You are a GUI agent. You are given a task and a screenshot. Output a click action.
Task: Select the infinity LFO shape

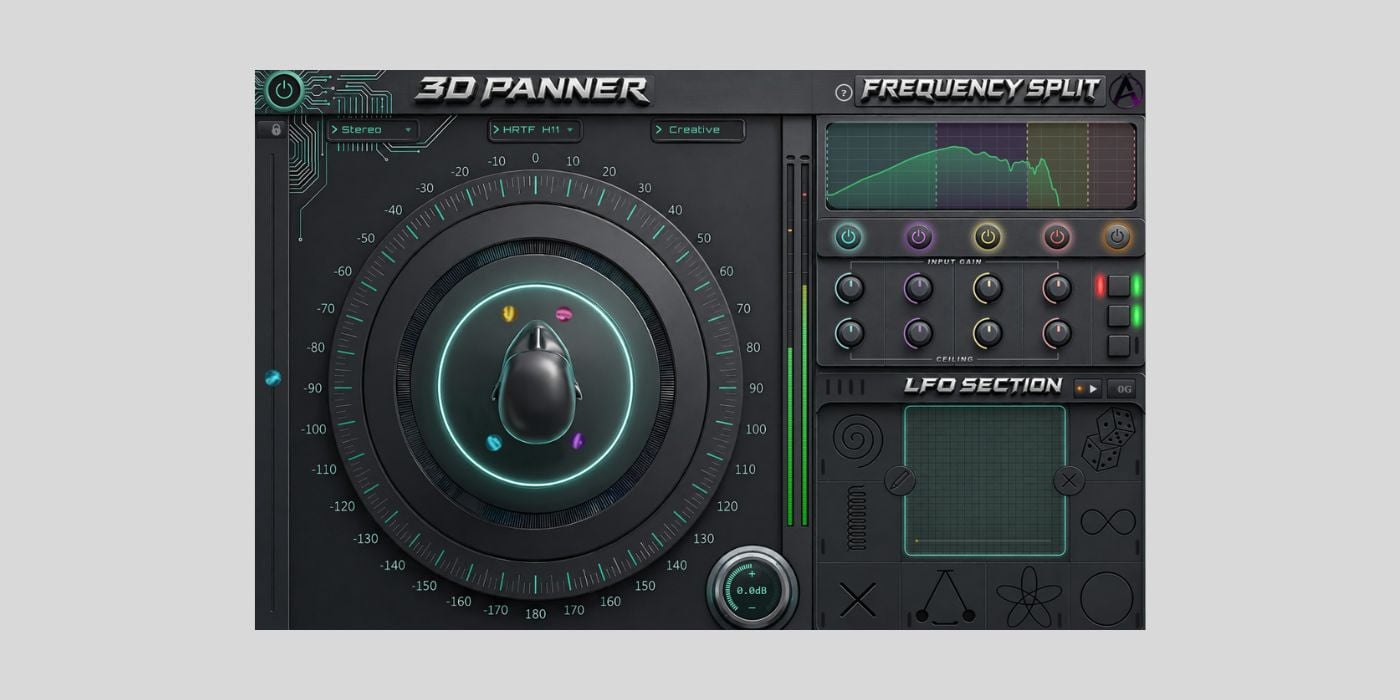tap(1108, 521)
